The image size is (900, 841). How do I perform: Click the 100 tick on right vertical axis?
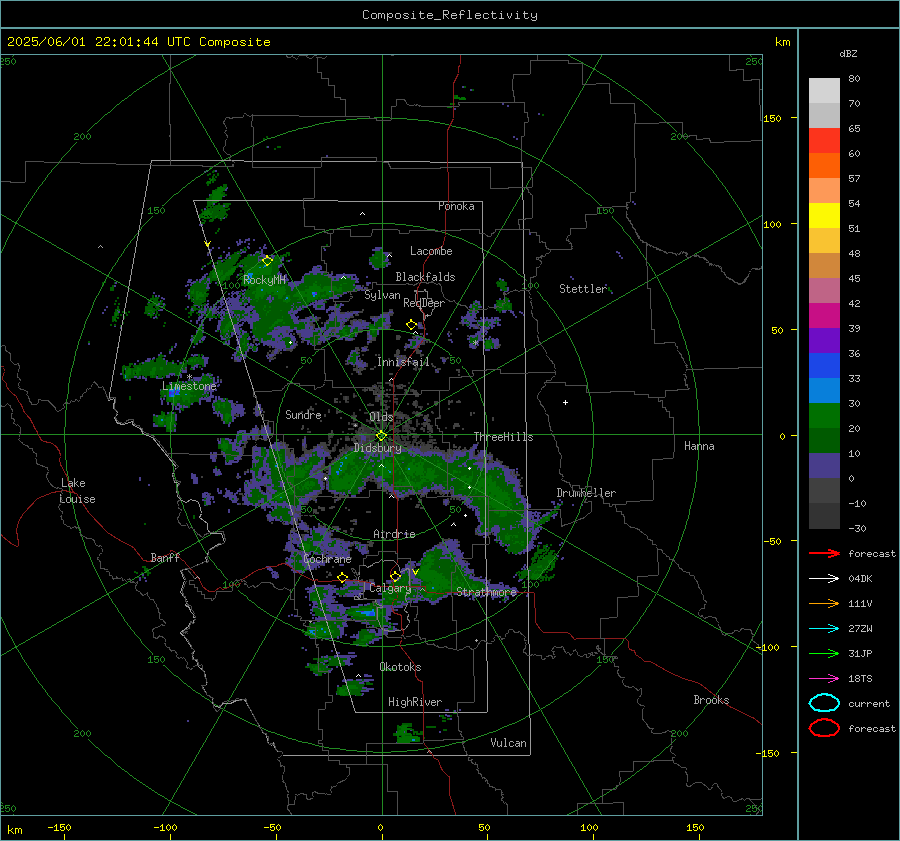[772, 224]
